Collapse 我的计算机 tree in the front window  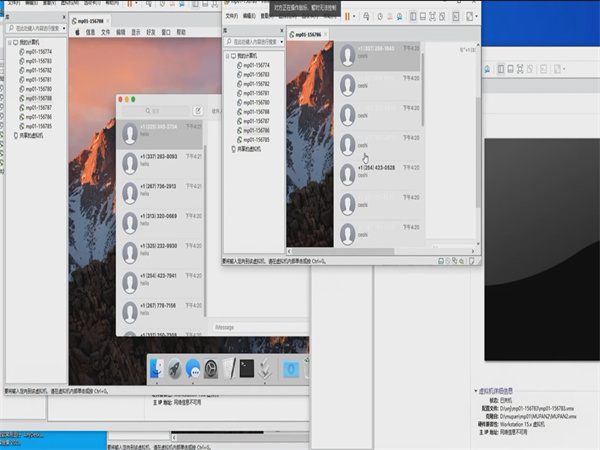[x=228, y=56]
